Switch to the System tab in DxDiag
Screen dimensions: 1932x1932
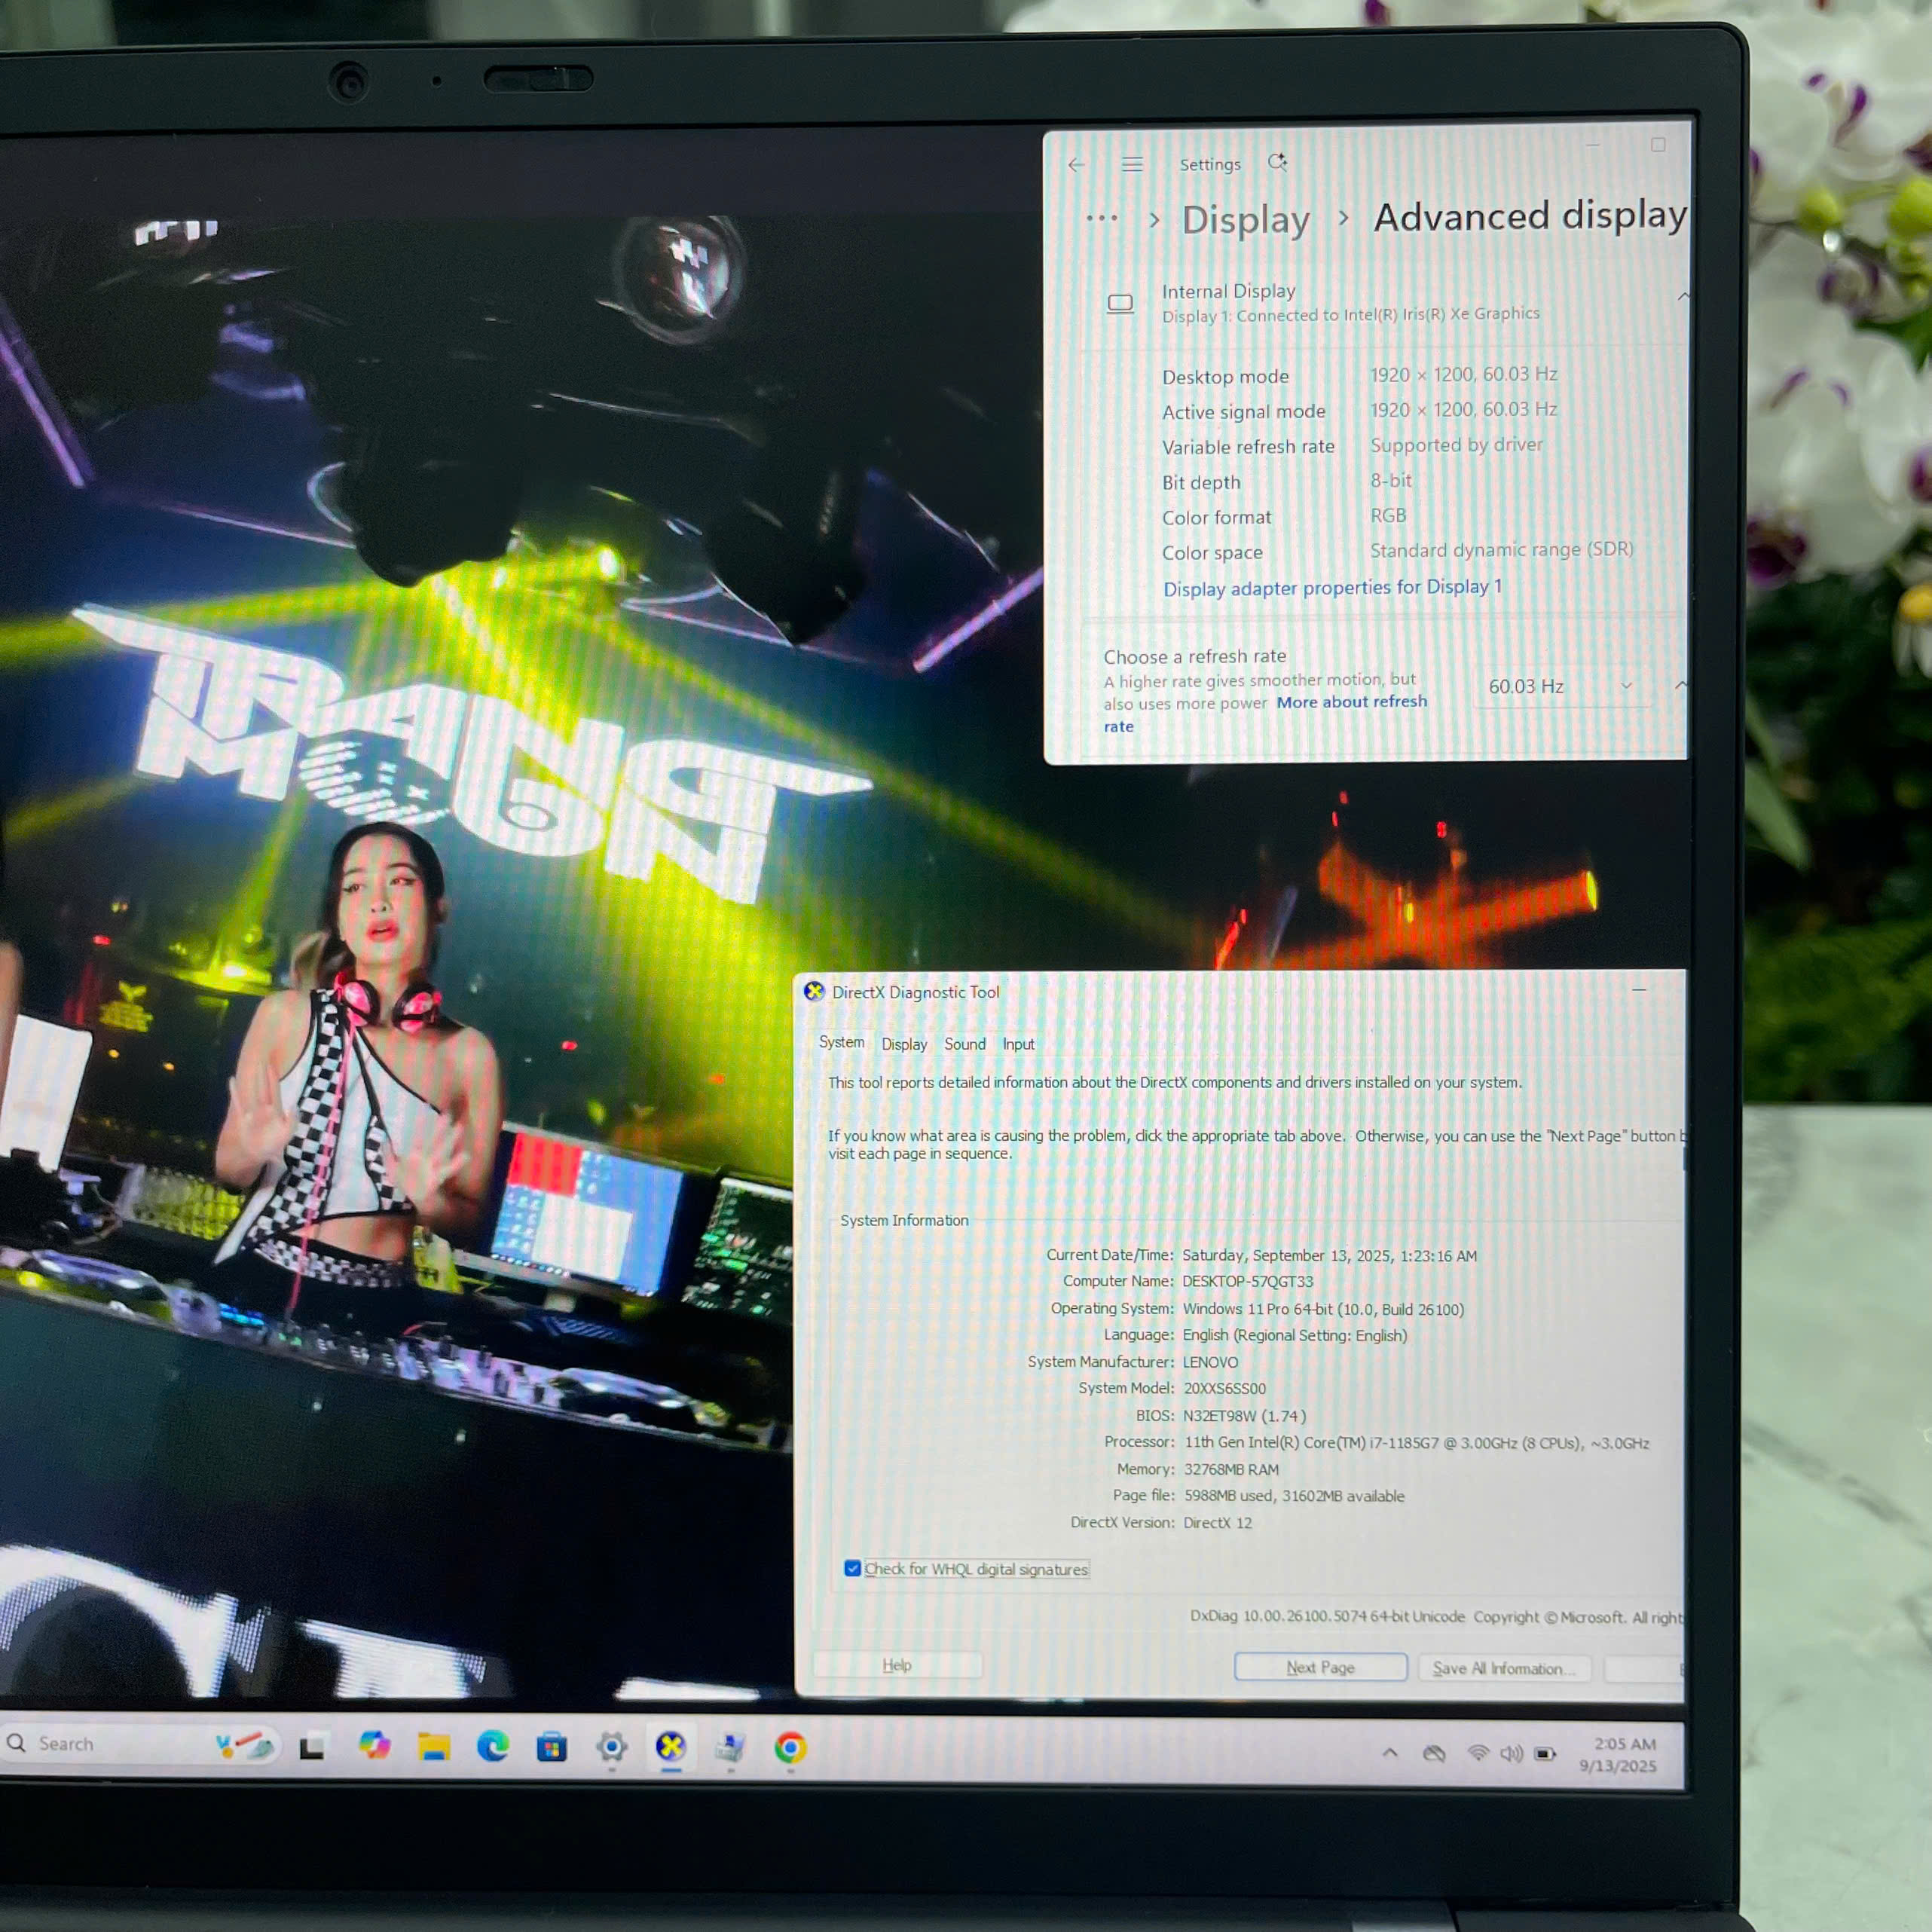841,1042
